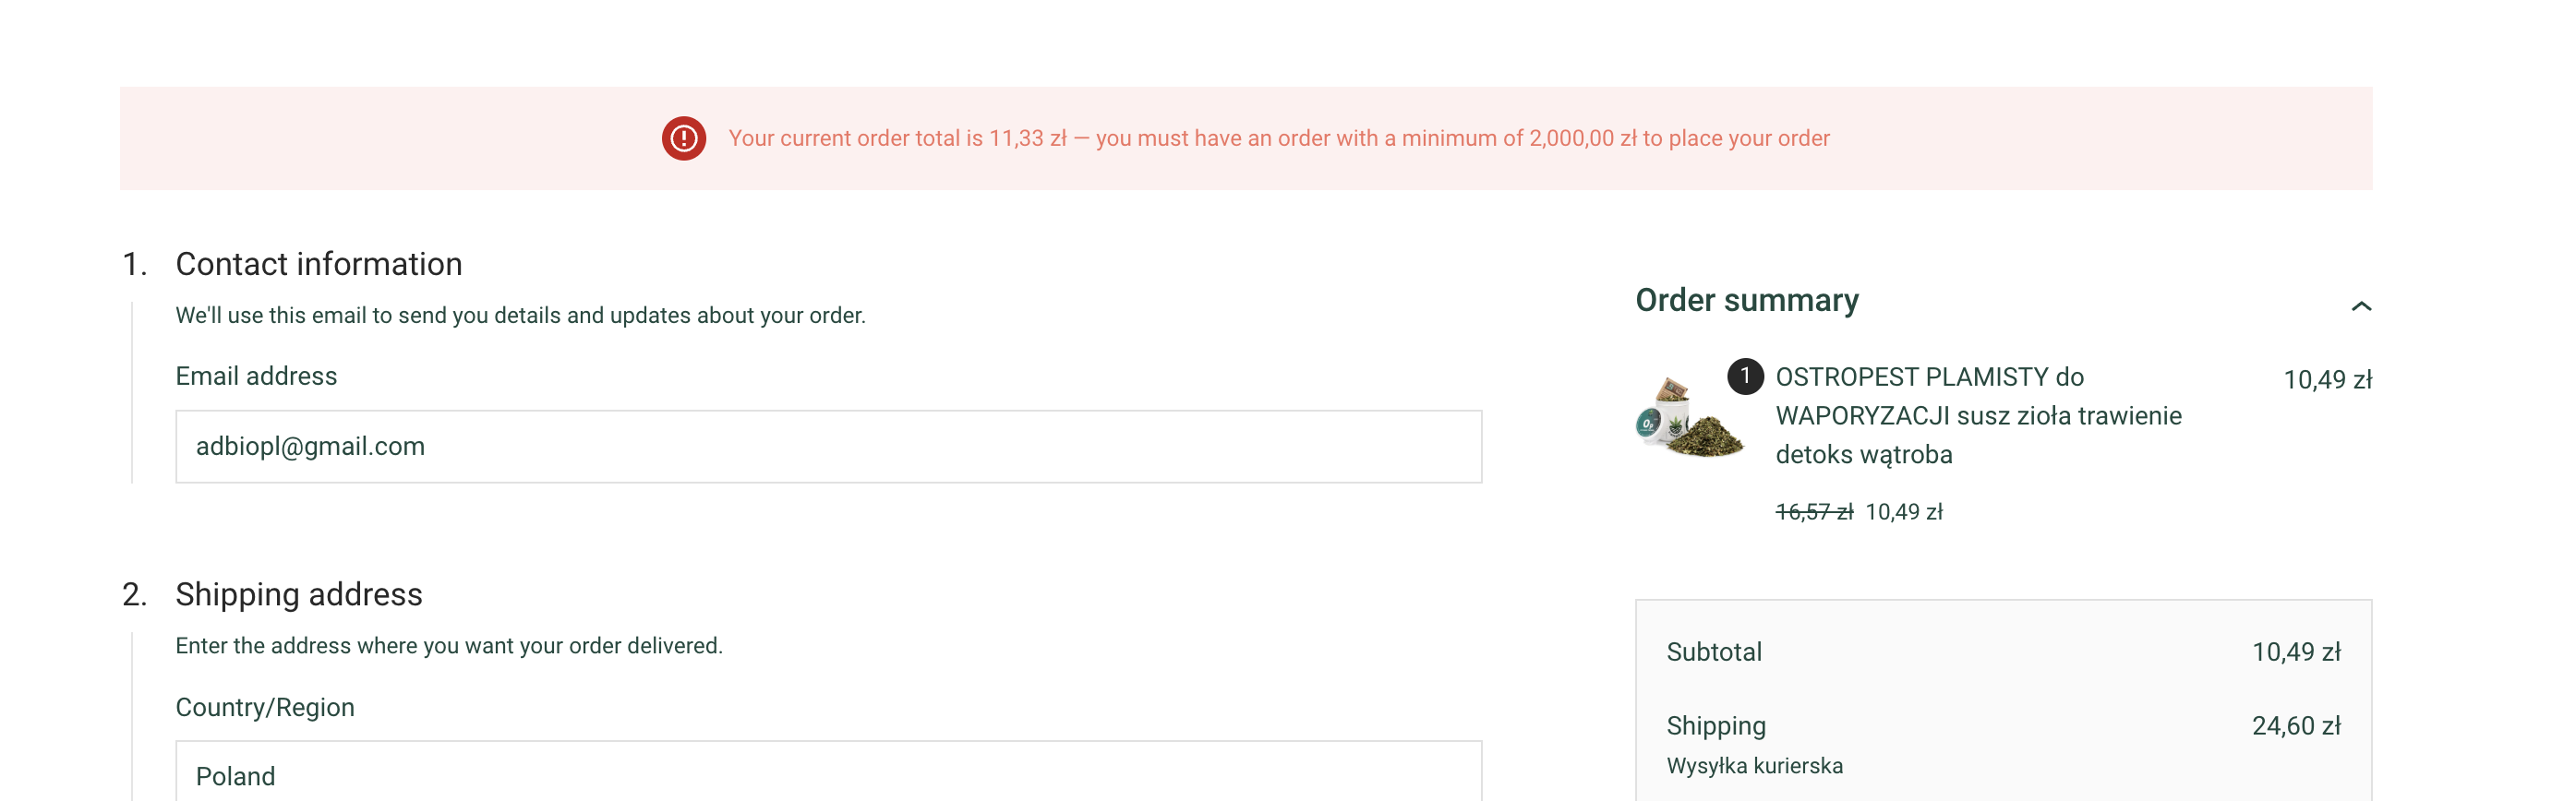Click the Contact information section heading
This screenshot has width=2576, height=801.
coord(319,264)
